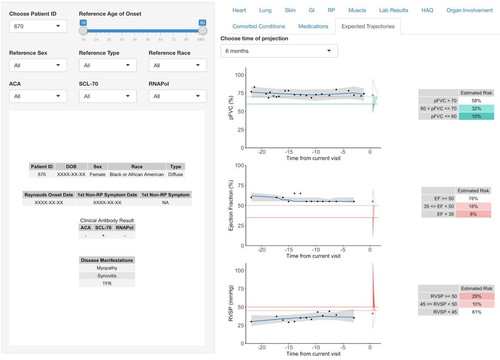This screenshot has width=500, height=360.
Task: Click the 1st Non-RP Symptom Date header
Action: point(107,195)
